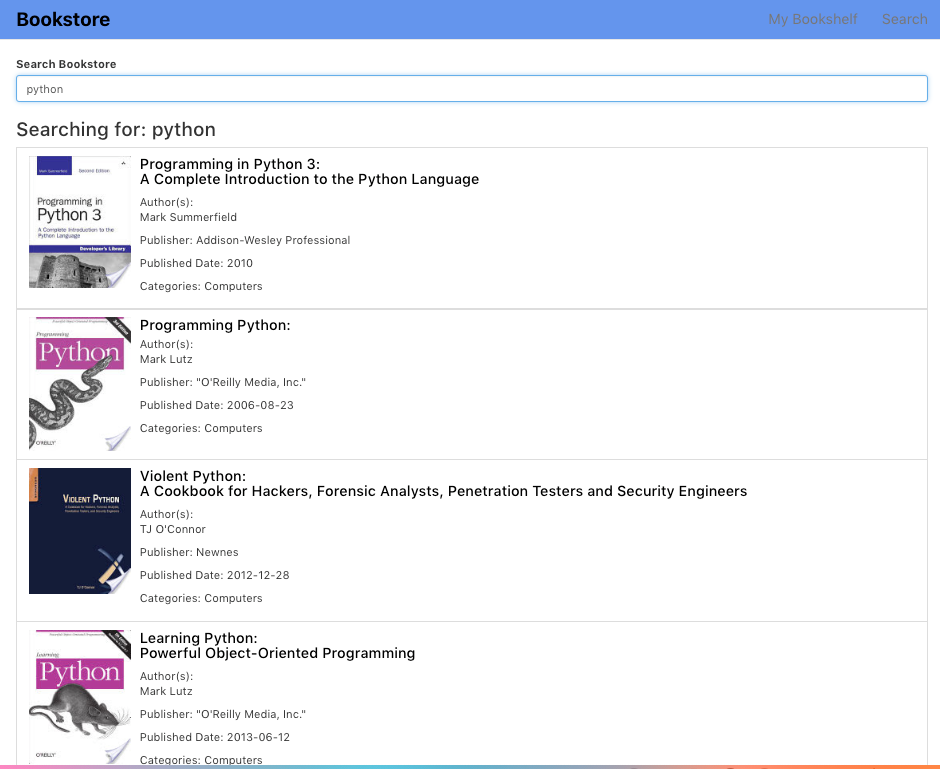This screenshot has height=769, width=940.
Task: Select subtitle A Complete Introduction to the Python Language
Action: tap(309, 179)
